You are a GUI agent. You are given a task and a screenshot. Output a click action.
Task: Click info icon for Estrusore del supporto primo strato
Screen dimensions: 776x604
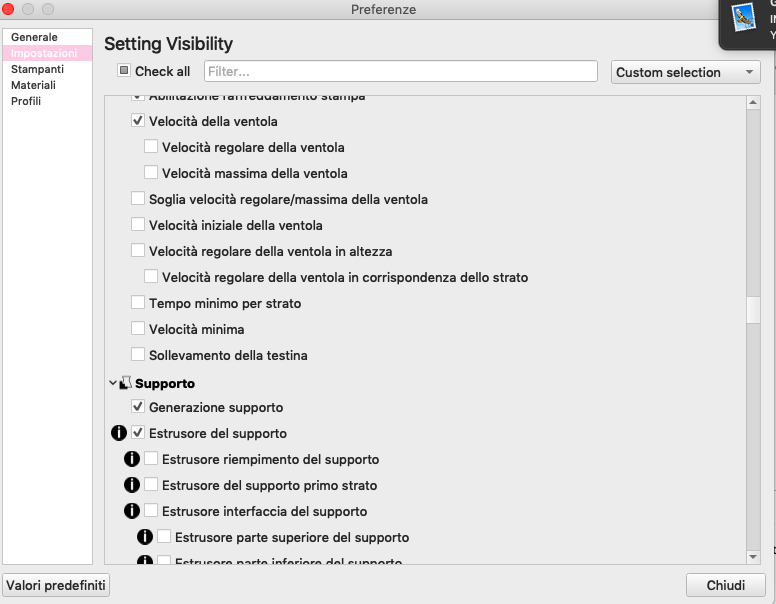131,485
